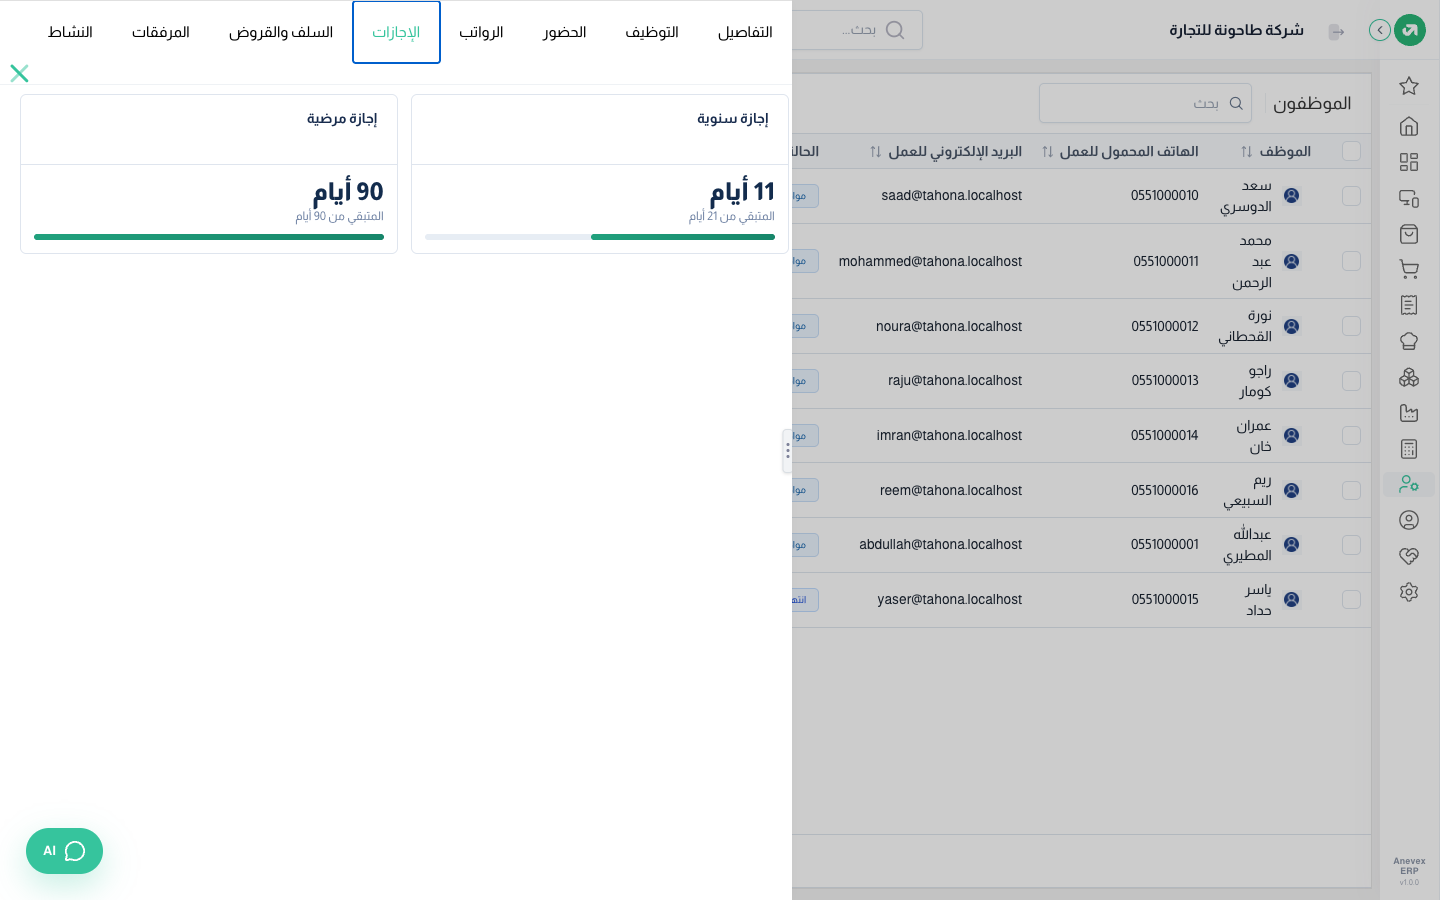Sort by الهاتف المحمول للعمل column arrows

(x=1047, y=152)
